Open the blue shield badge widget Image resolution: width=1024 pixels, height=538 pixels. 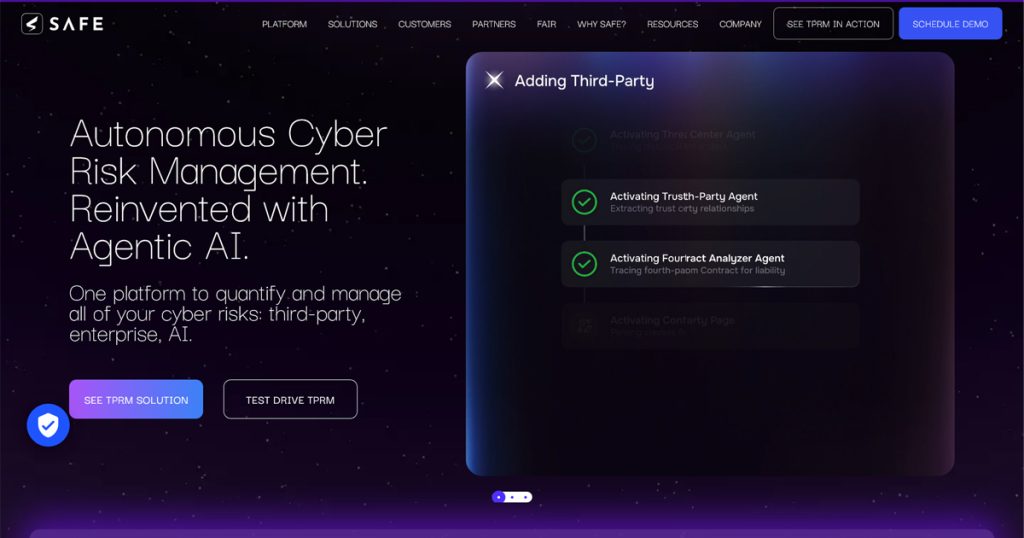tap(48, 425)
